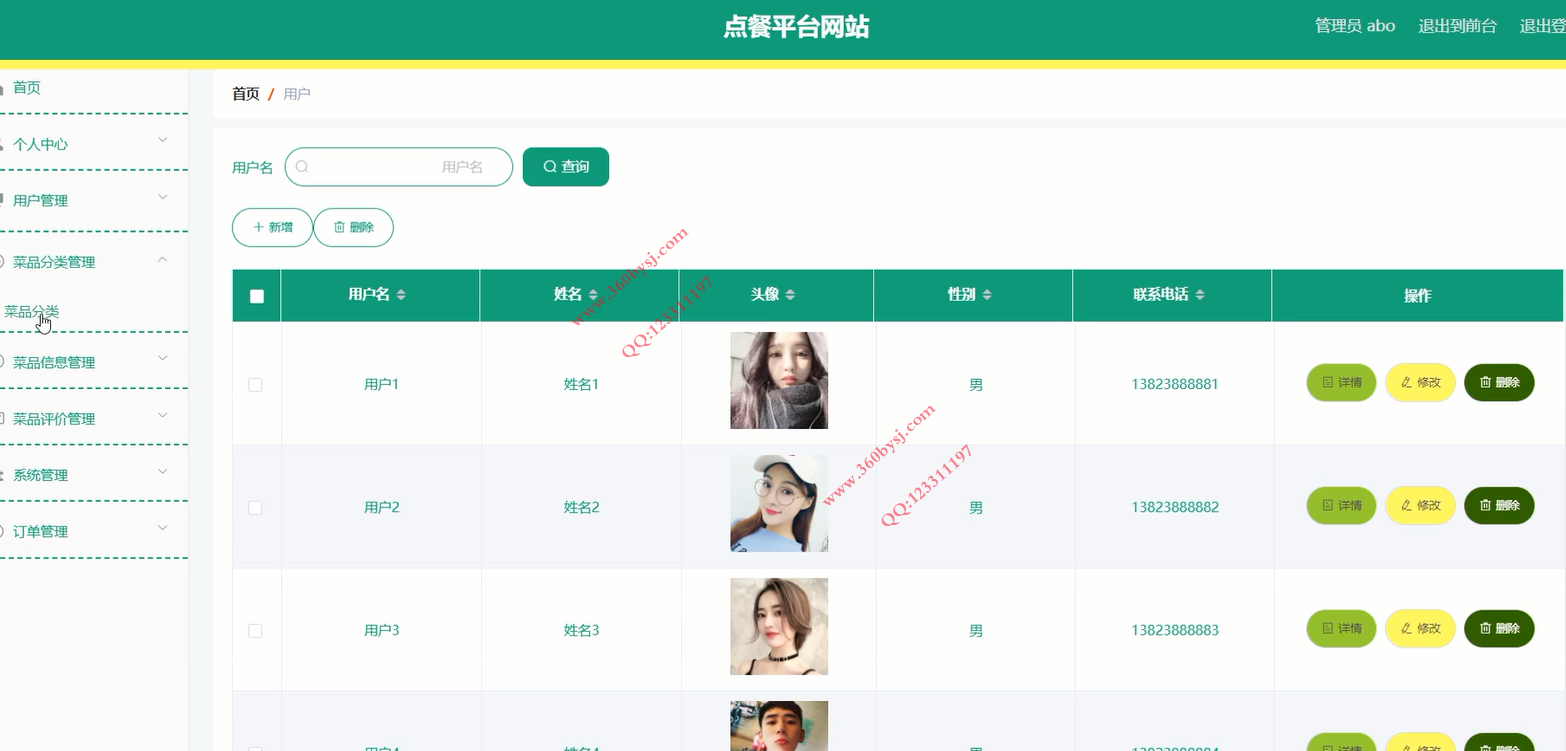
Task: Click the 操作 column header
Action: [1417, 296]
